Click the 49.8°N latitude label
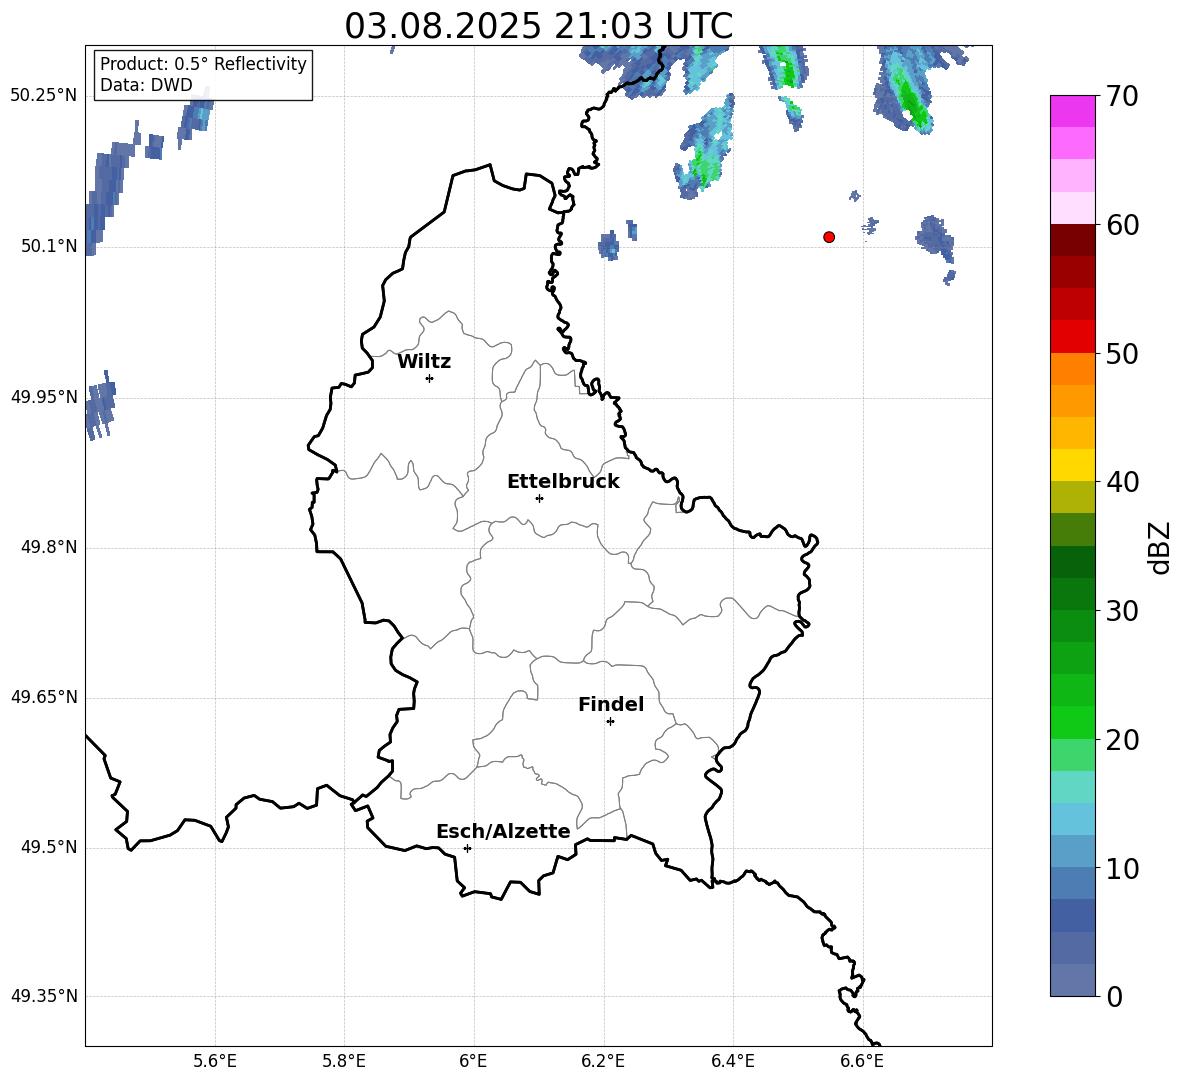This screenshot has width=1184, height=1081. click(x=49, y=547)
